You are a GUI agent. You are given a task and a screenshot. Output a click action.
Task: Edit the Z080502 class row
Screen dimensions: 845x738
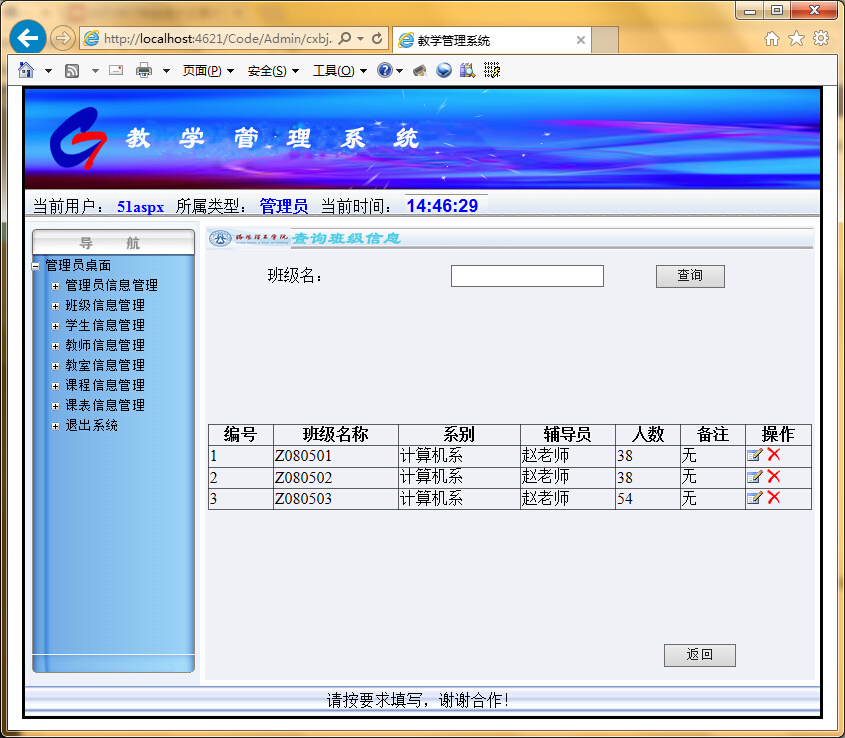(754, 477)
